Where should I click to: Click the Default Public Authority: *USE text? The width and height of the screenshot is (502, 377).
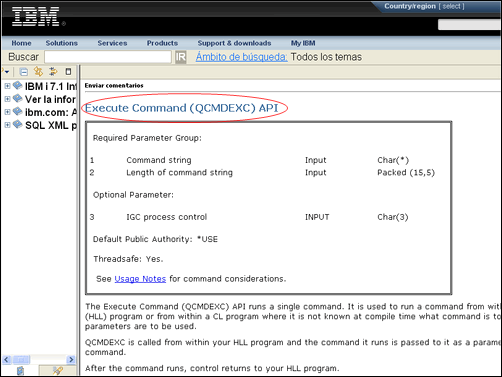(155, 239)
